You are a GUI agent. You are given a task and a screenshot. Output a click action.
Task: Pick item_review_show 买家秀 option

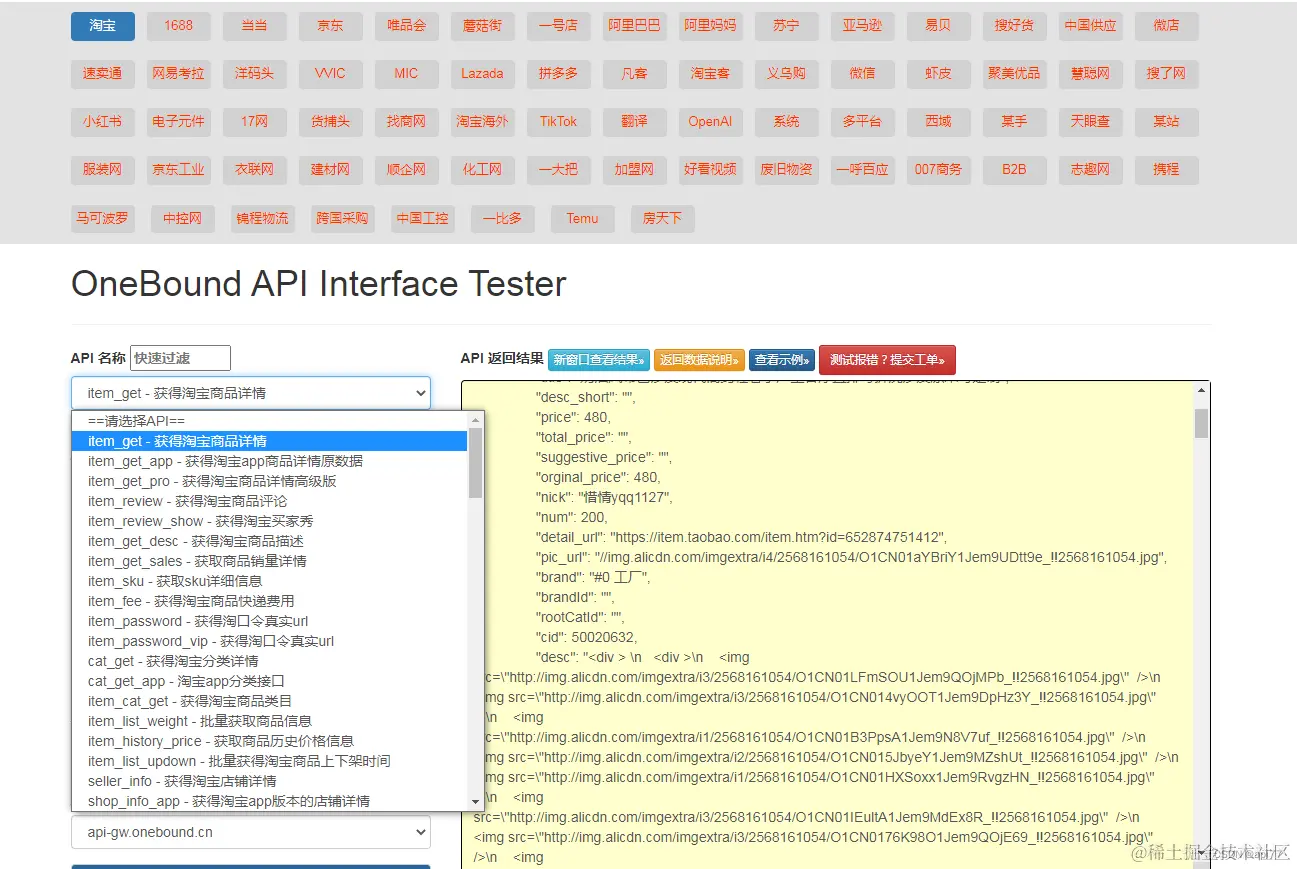270,521
